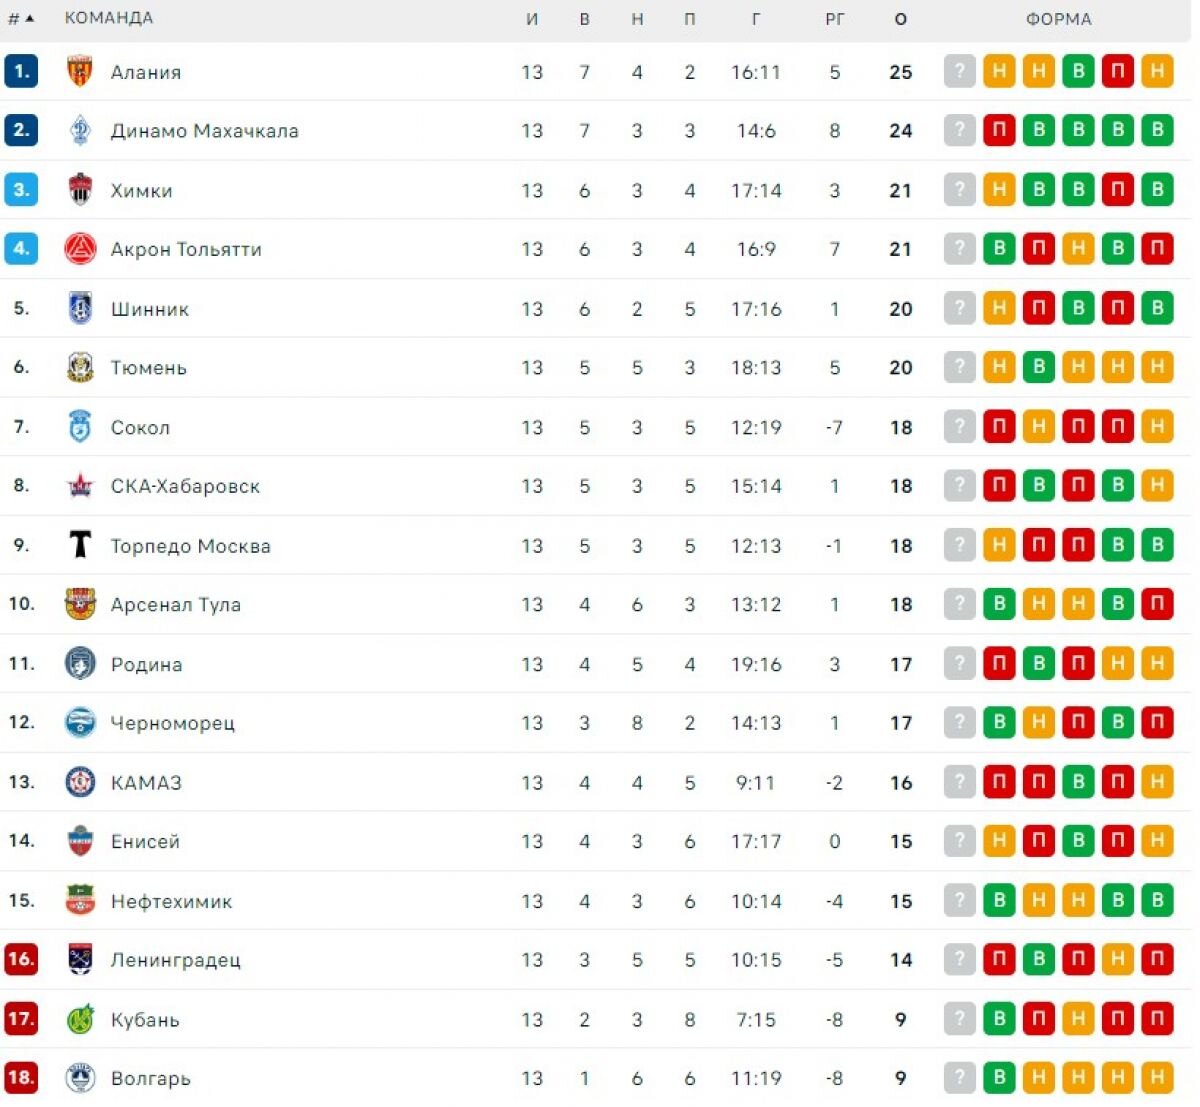Click Нефтехимик's last green В form badge
Image resolution: width=1200 pixels, height=1107 pixels.
tap(1157, 900)
